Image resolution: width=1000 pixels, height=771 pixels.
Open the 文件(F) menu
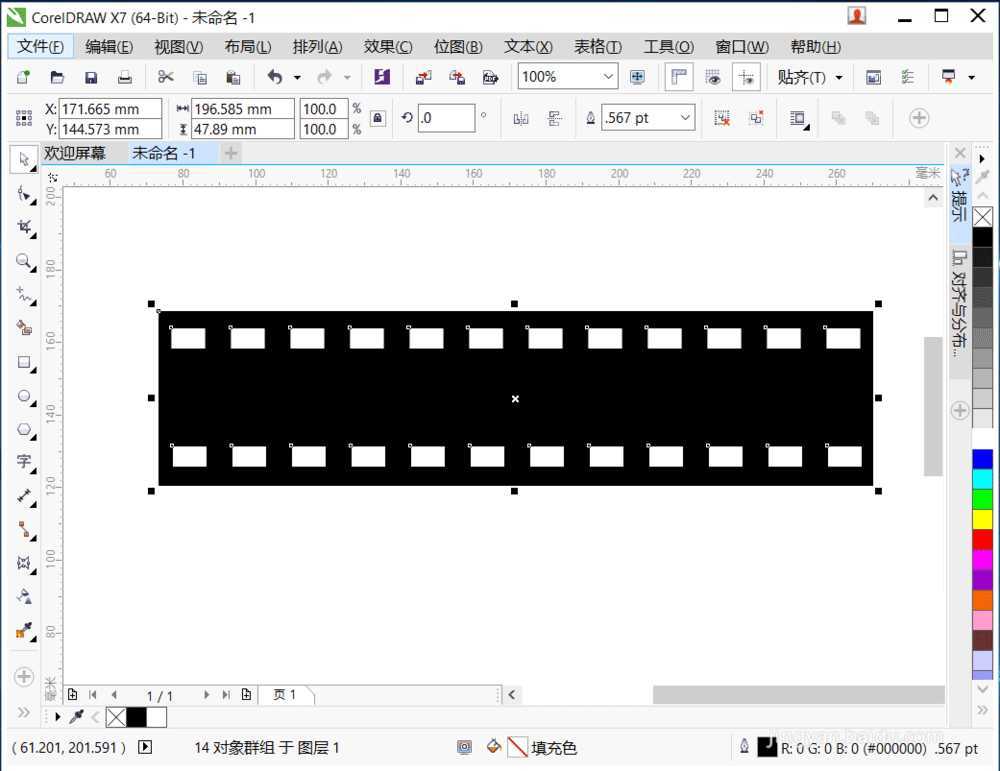[40, 46]
